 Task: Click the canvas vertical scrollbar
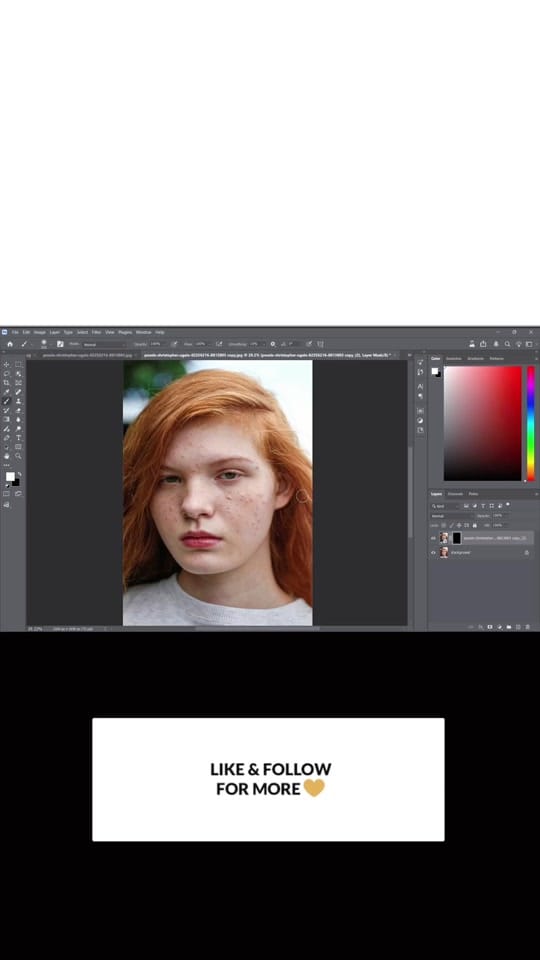pyautogui.click(x=410, y=493)
